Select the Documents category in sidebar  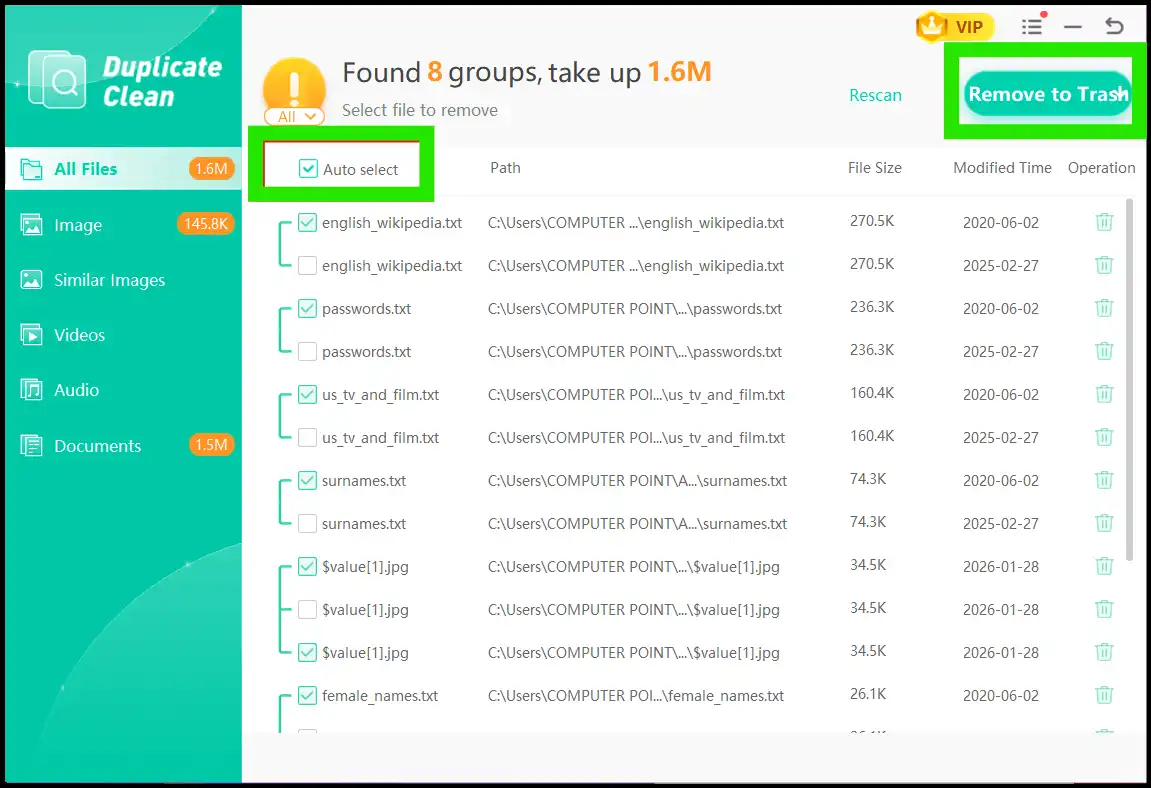(98, 445)
